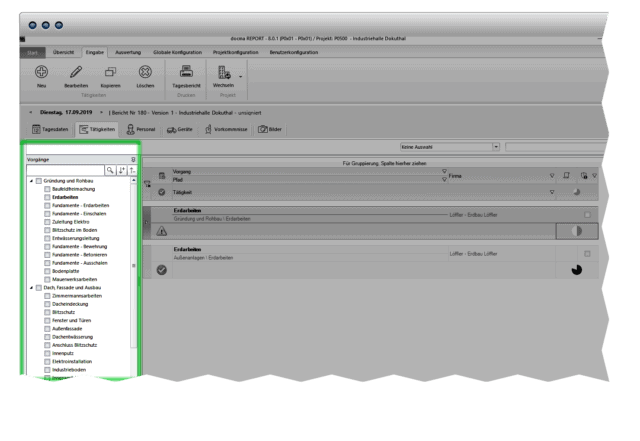Click the three-quarter progress pie in second row
The image size is (640, 441).
pos(577,270)
